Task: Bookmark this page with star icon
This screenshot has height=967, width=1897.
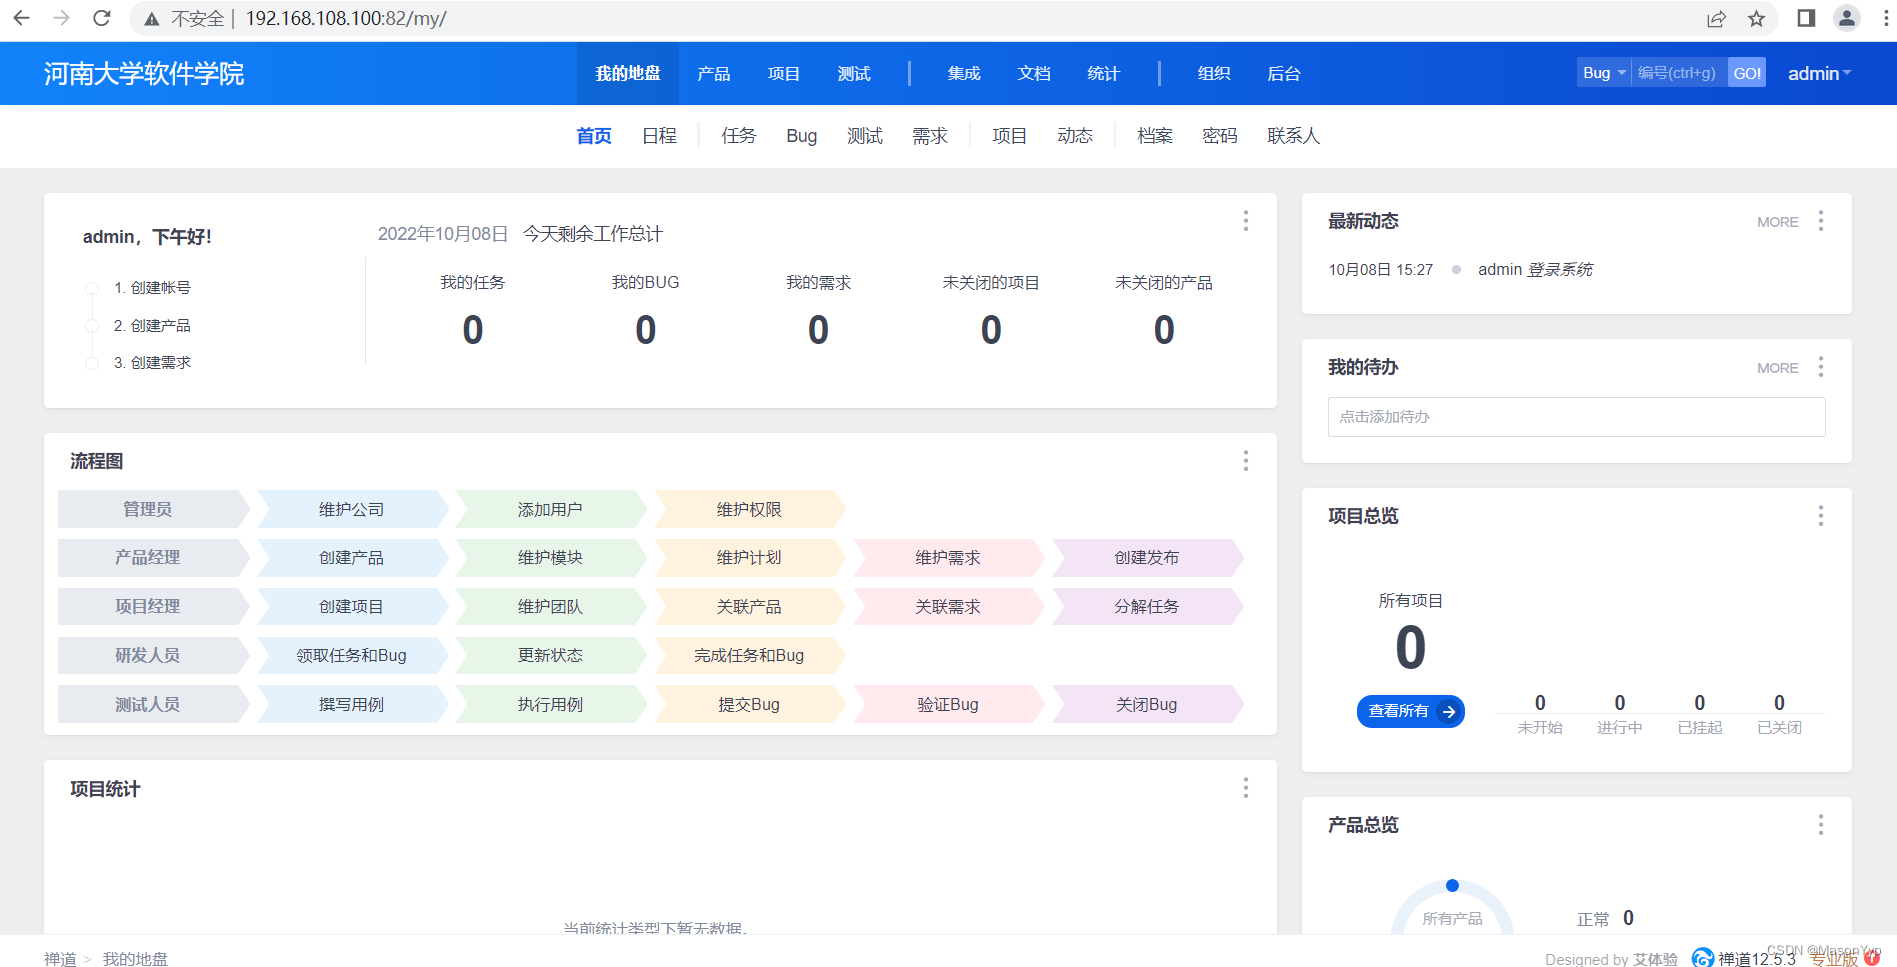Action: [1756, 19]
